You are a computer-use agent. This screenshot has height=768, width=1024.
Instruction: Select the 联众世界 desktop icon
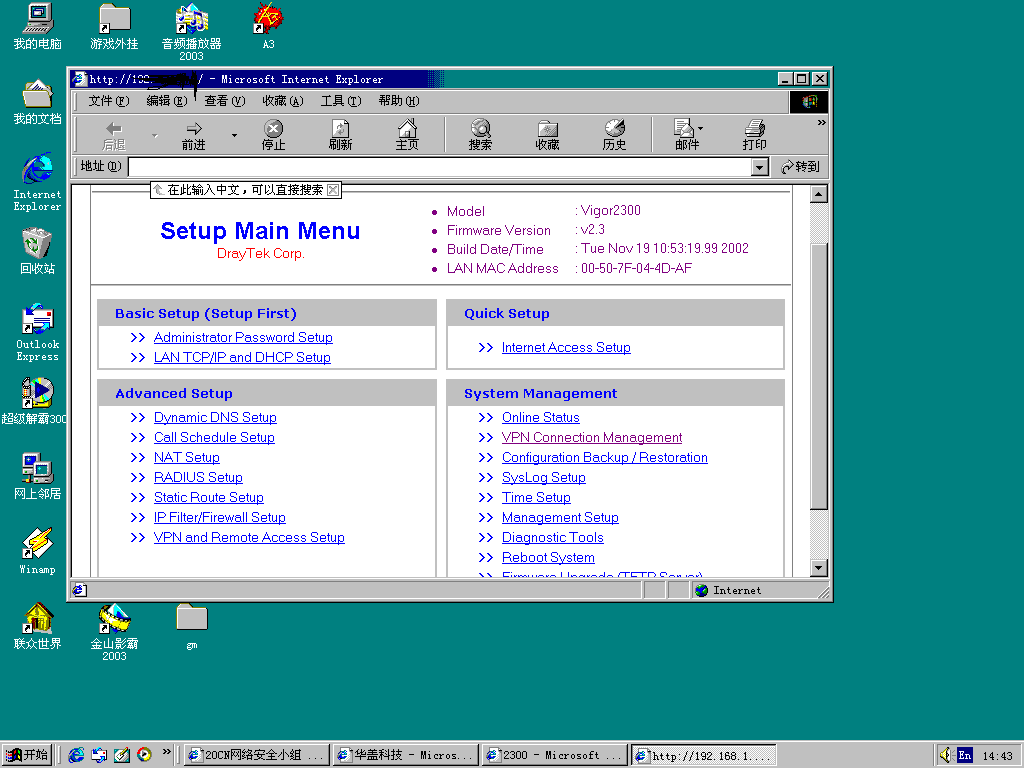pos(37,626)
